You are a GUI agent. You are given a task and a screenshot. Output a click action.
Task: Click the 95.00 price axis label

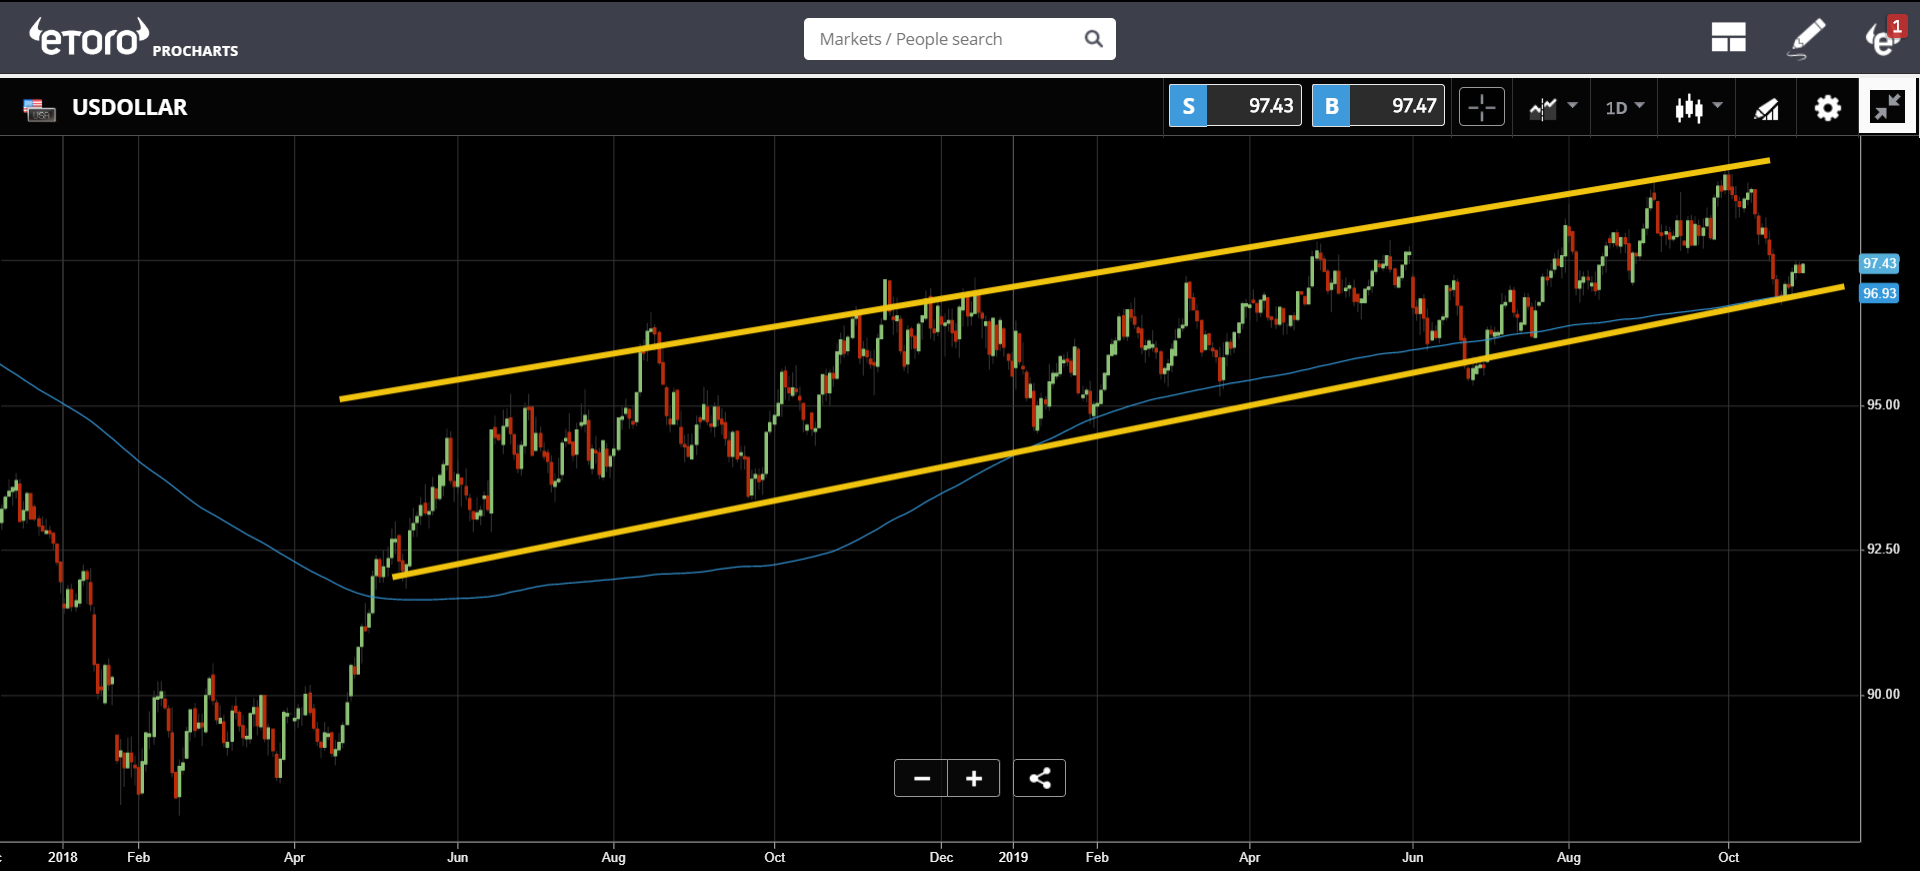[x=1883, y=405]
